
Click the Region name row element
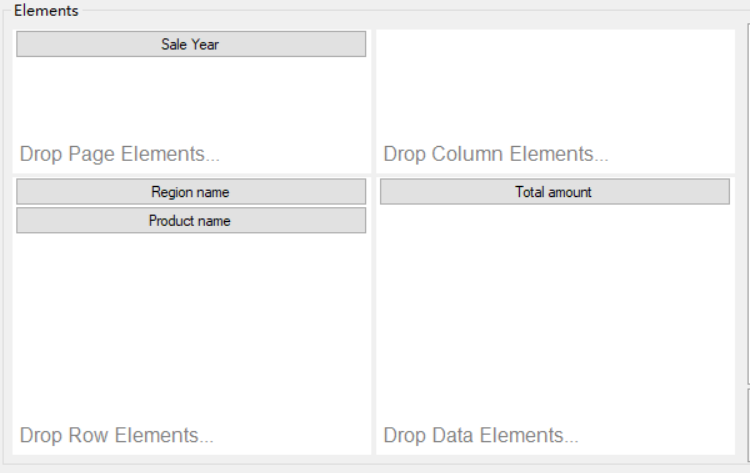(191, 192)
